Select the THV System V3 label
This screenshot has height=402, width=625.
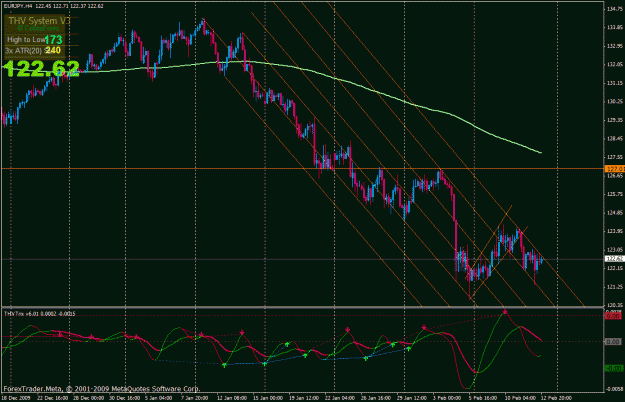(39, 21)
